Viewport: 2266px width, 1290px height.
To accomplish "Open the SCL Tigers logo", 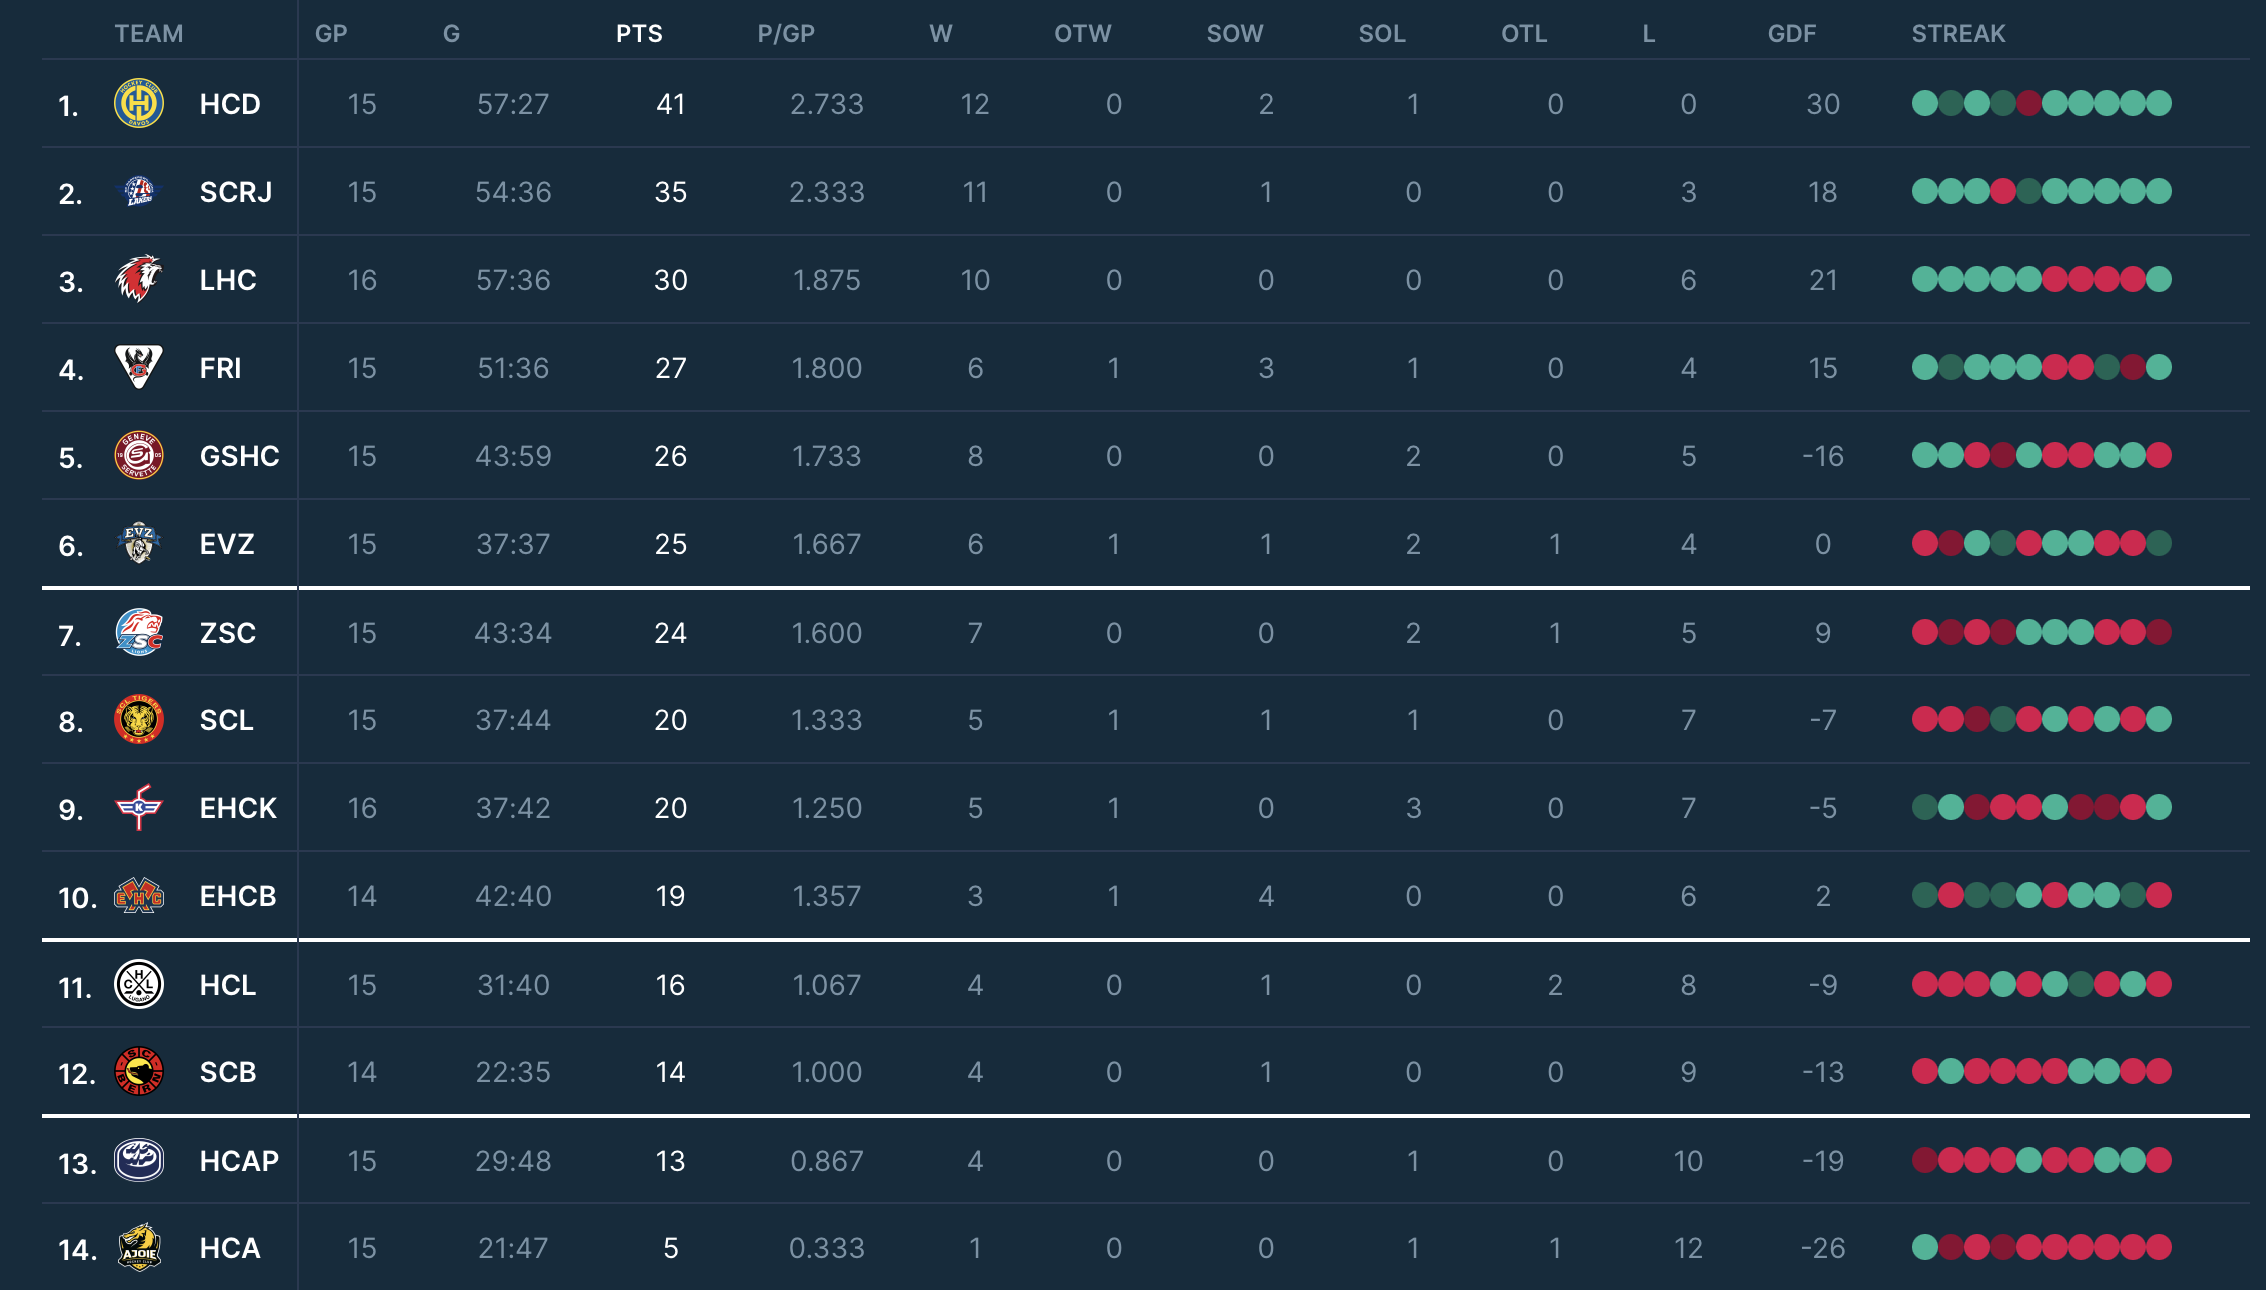I will (x=139, y=720).
